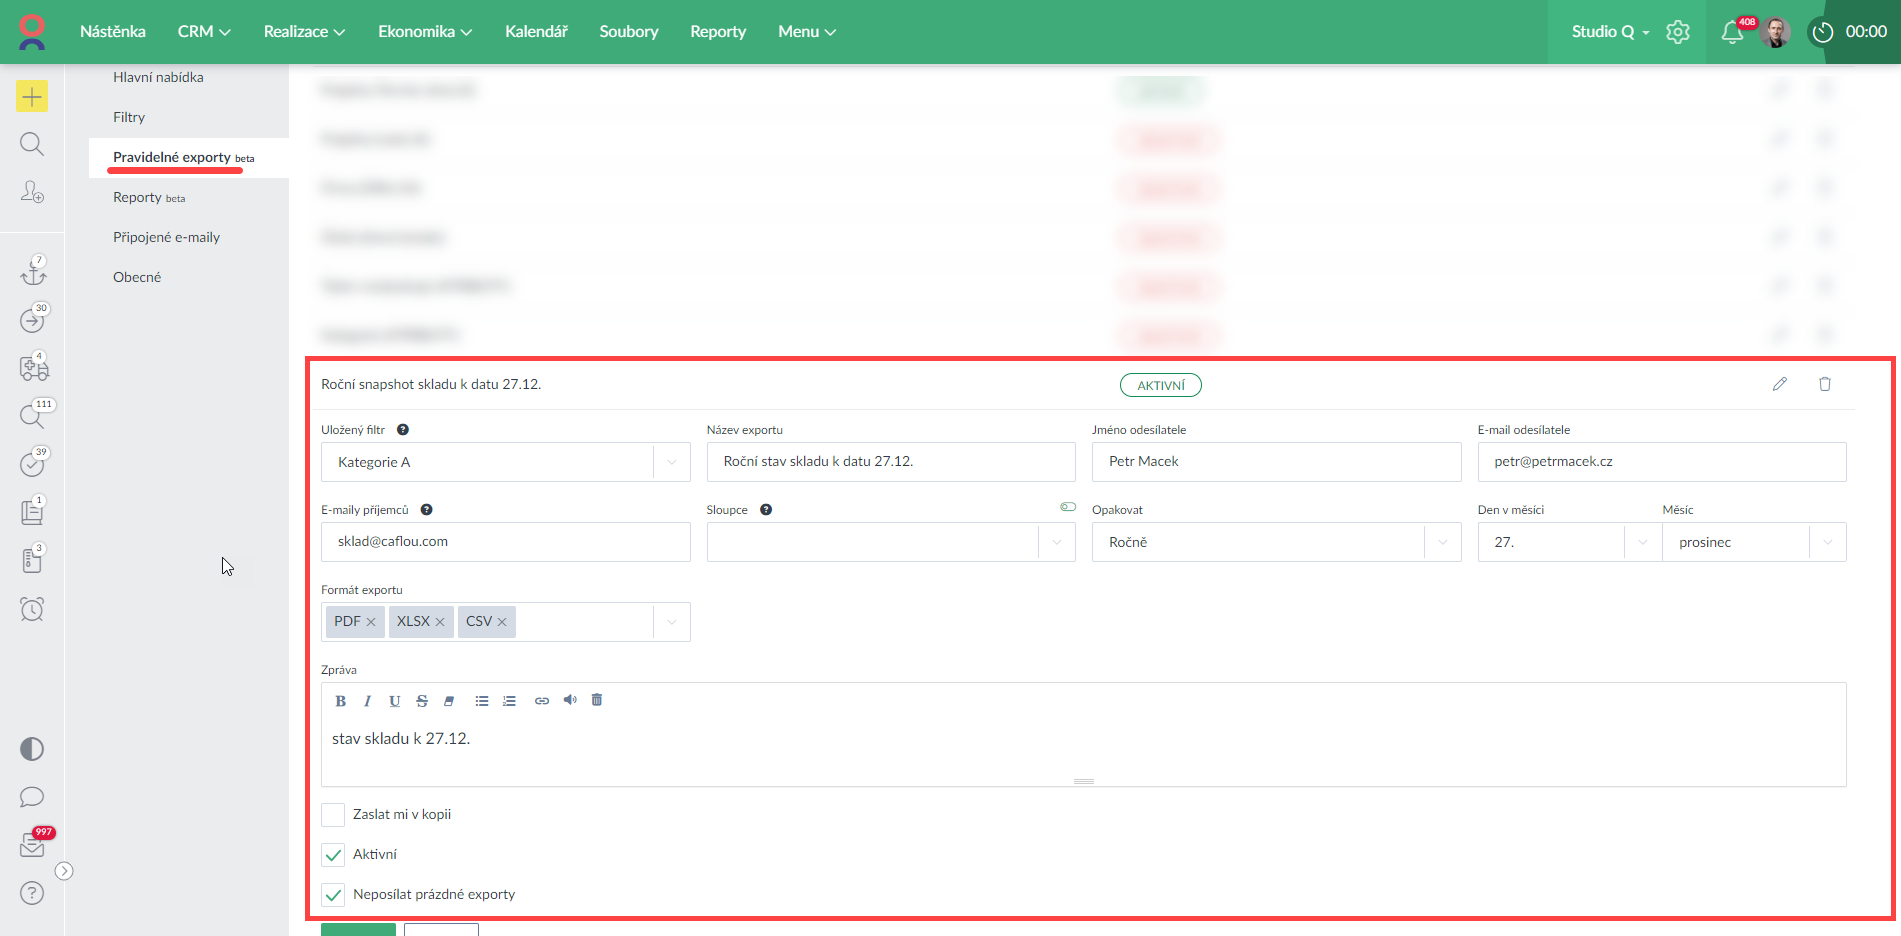1901x936 pixels.
Task: Open the Ekonomika menu
Action: tap(424, 32)
